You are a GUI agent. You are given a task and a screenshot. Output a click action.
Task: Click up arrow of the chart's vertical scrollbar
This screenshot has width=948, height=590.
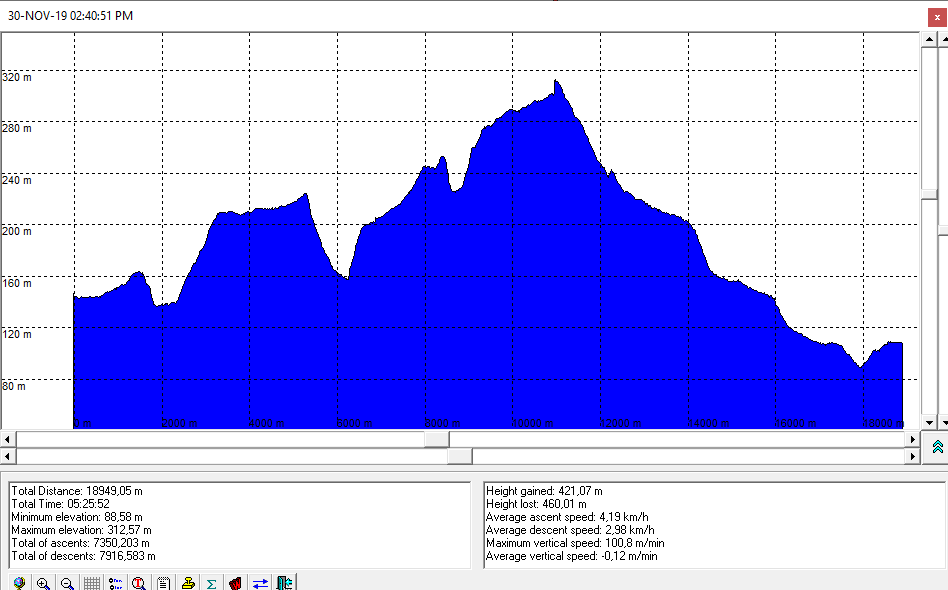click(930, 38)
